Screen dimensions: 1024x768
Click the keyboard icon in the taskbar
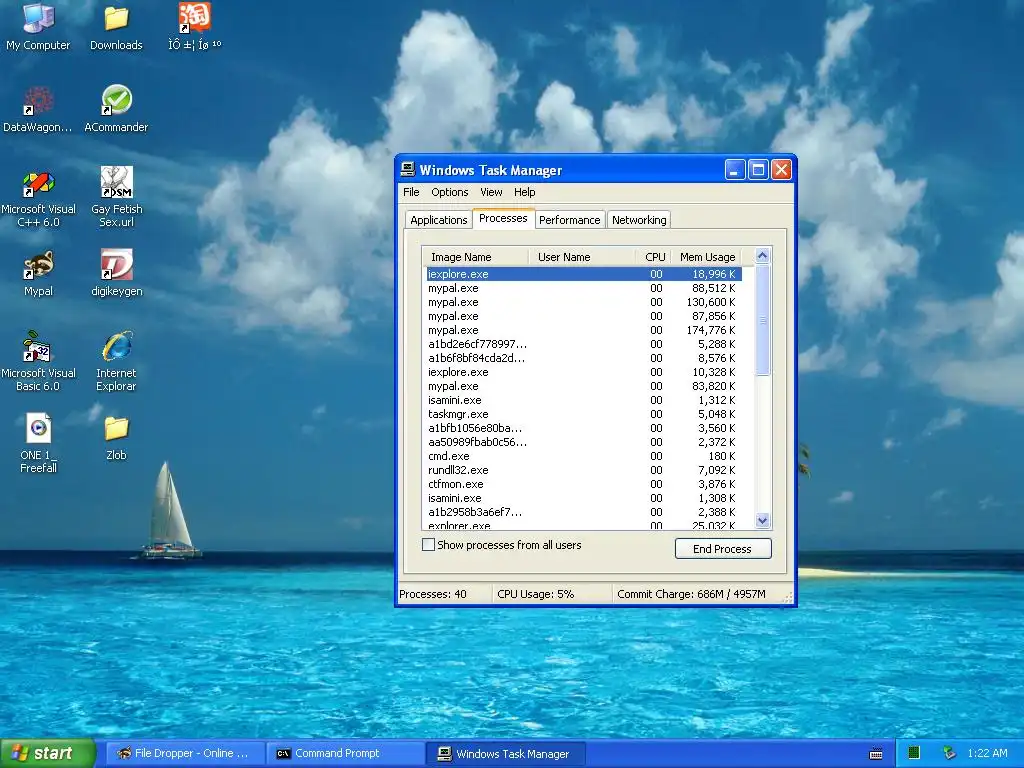(876, 754)
